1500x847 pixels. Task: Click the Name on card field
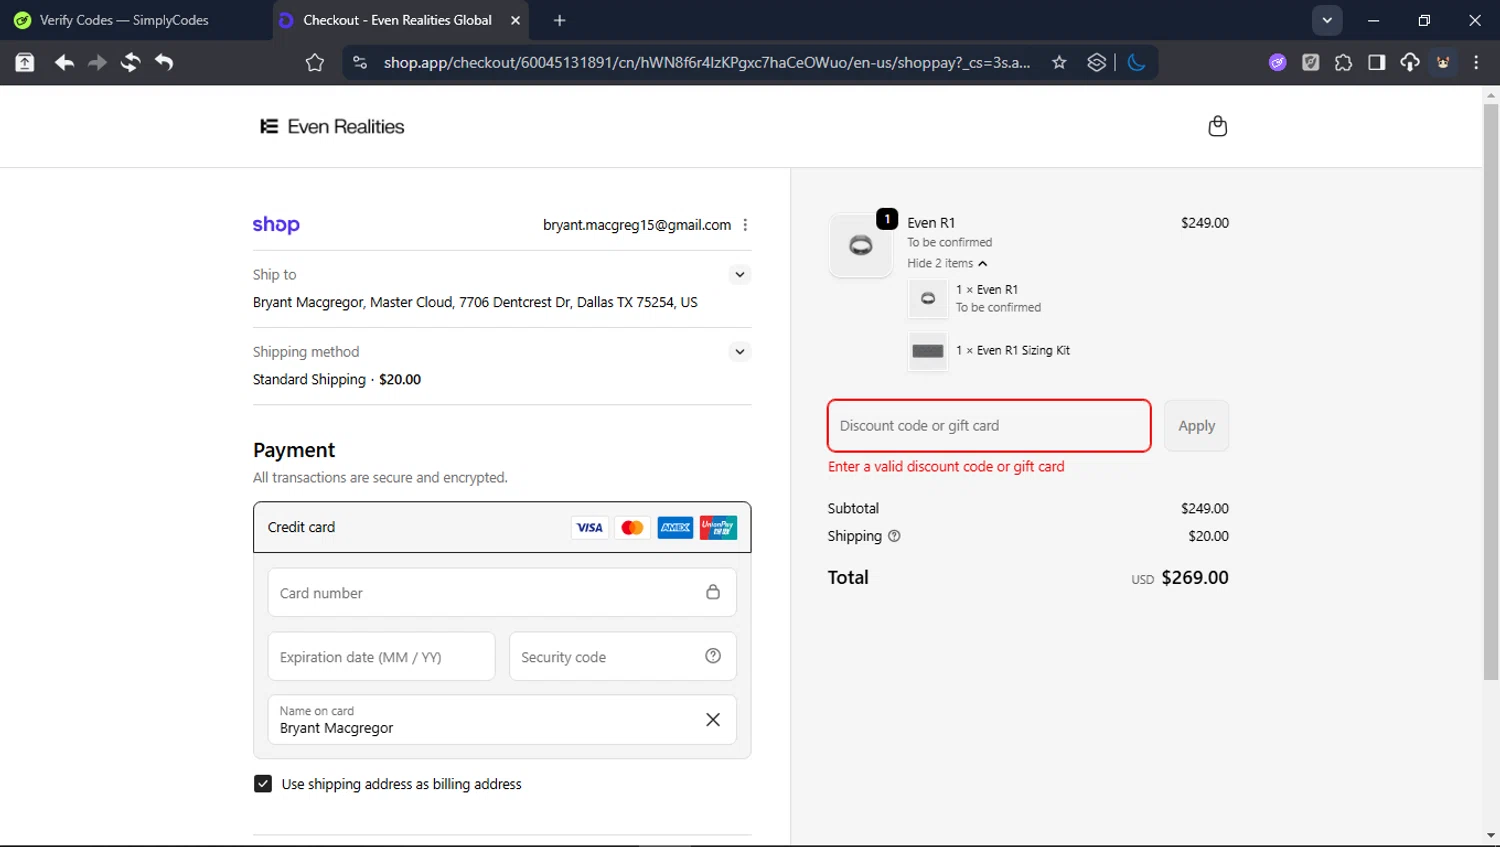[502, 720]
